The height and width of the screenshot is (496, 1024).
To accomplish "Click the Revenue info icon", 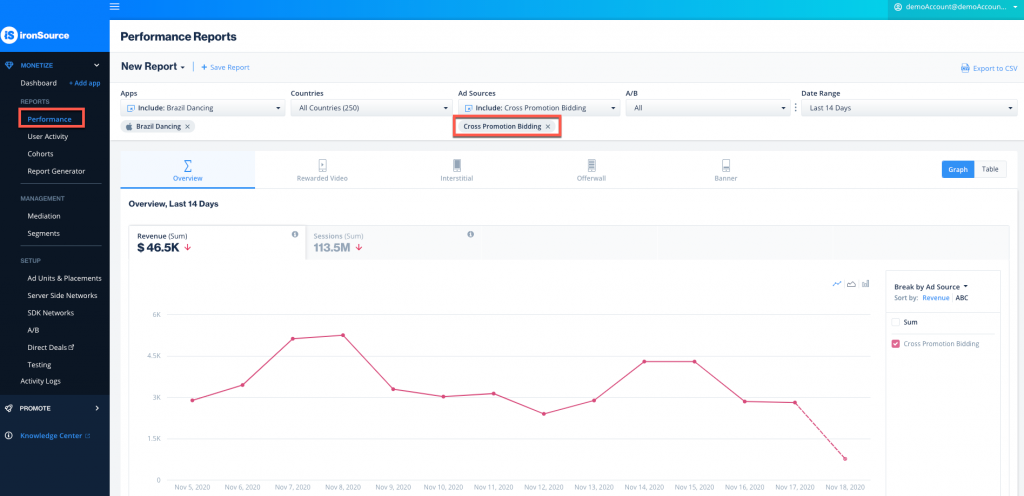I will pyautogui.click(x=295, y=234).
